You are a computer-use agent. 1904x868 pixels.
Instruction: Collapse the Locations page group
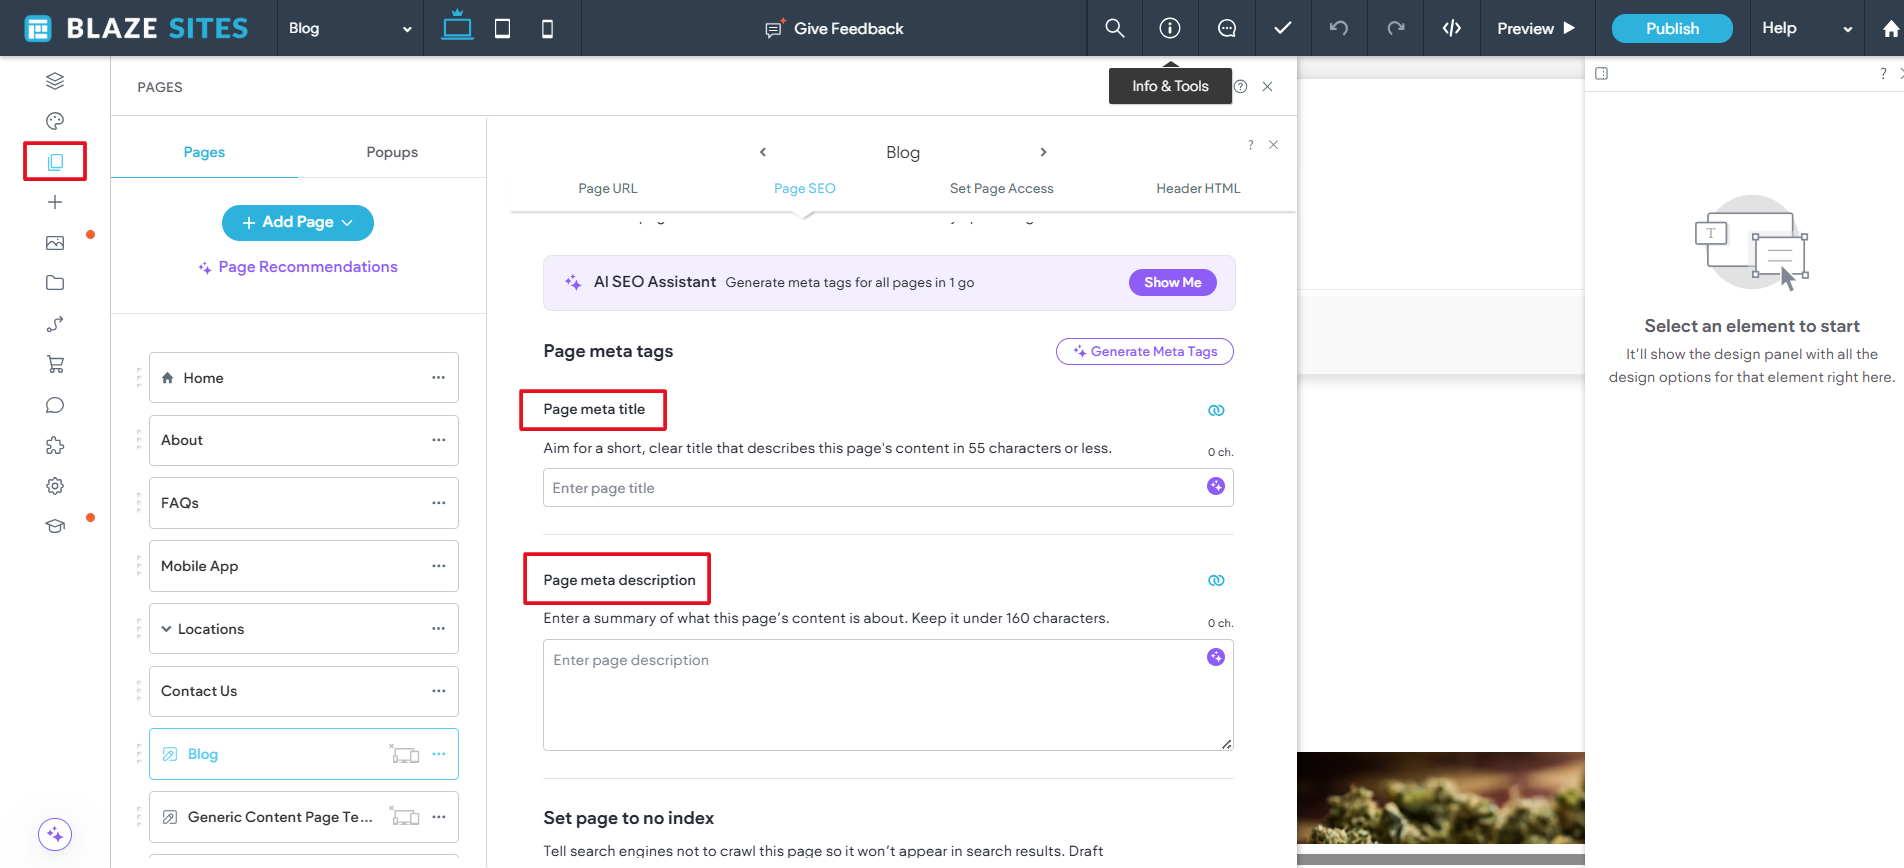coord(166,629)
